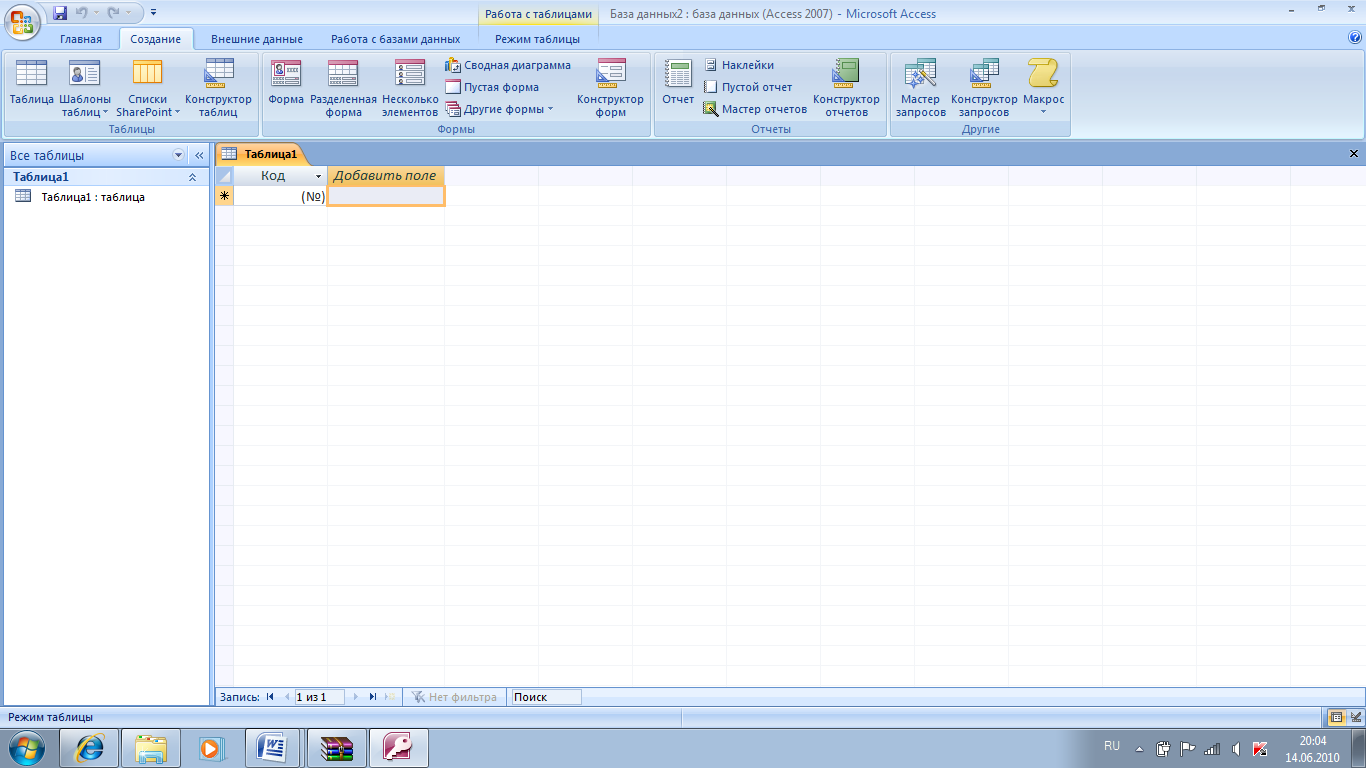1366x768 pixels.
Task: Switch to Режим таблицы tab
Action: click(x=537, y=39)
